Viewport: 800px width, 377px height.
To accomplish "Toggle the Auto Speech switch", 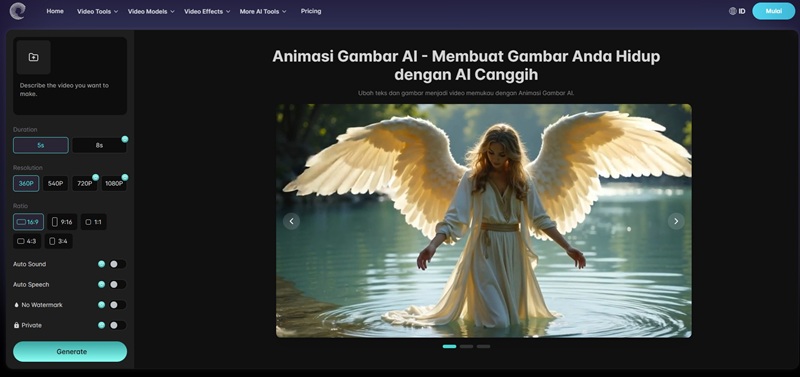I will (117, 285).
